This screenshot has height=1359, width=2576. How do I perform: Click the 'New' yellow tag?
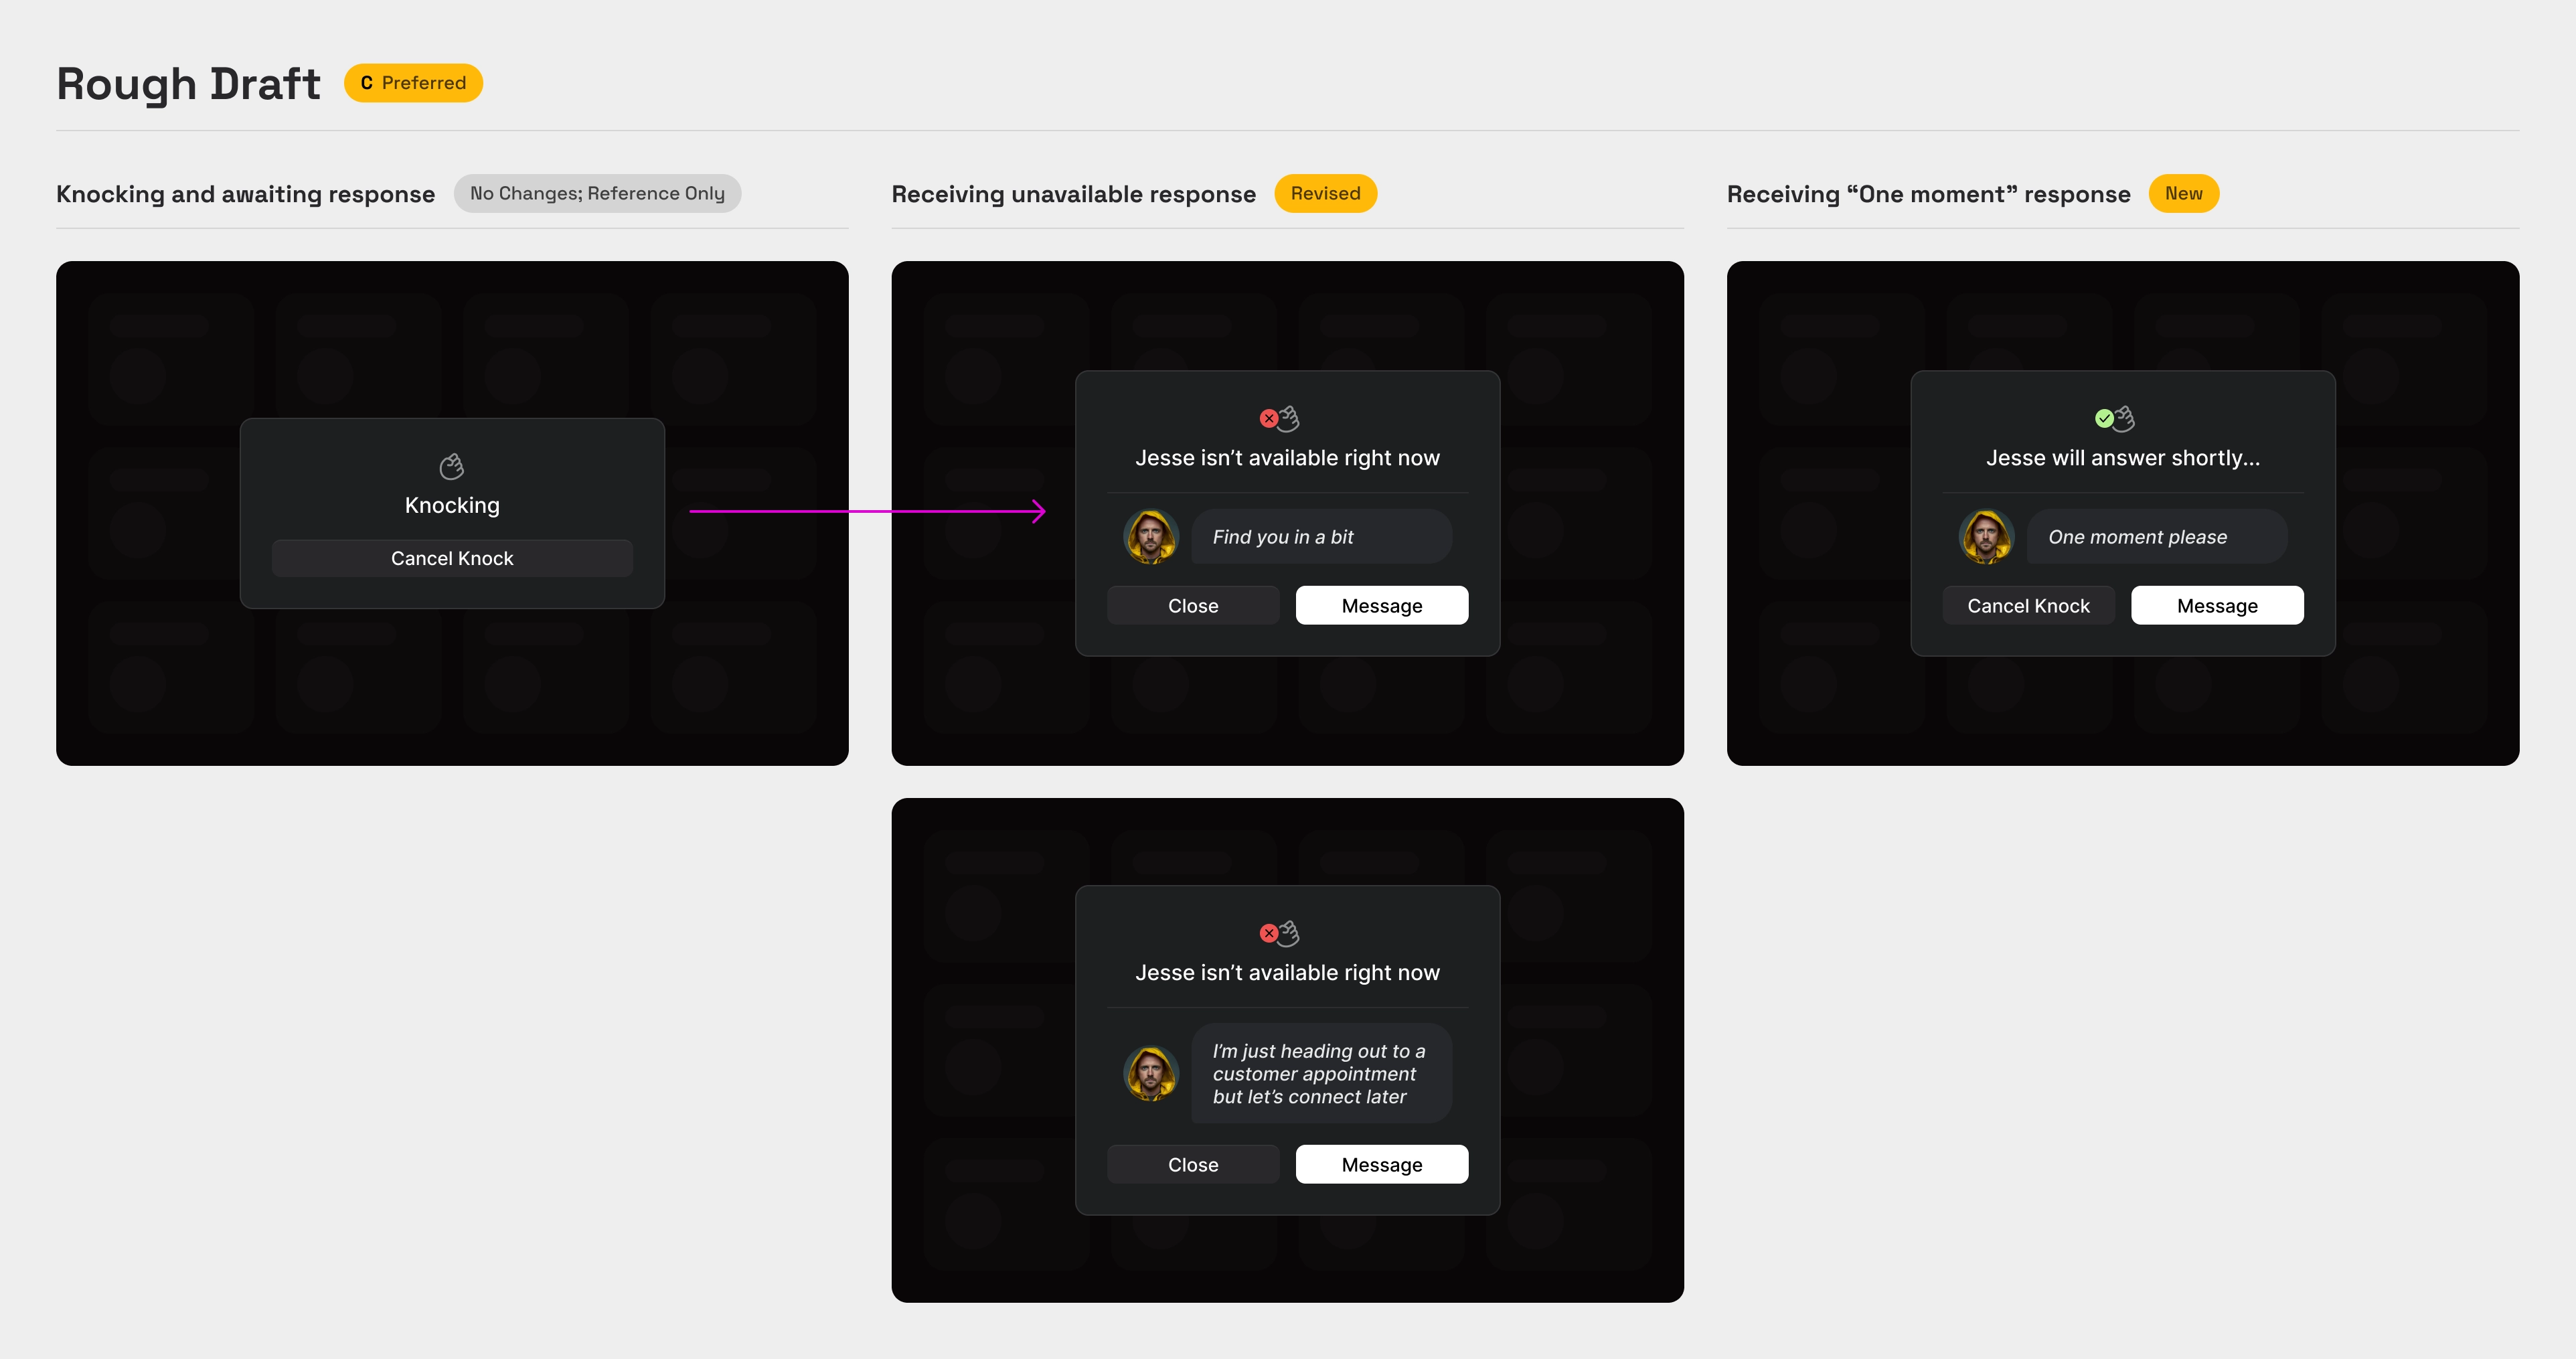(x=2183, y=193)
